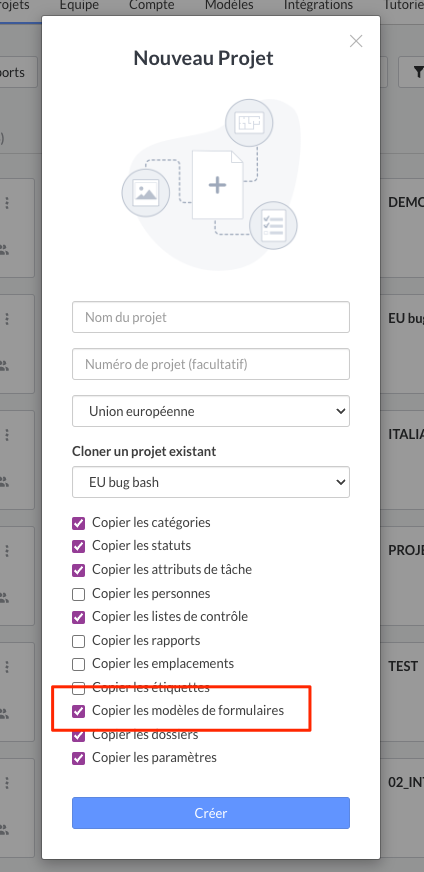Enable Copier les rapports checkbox

[79, 641]
